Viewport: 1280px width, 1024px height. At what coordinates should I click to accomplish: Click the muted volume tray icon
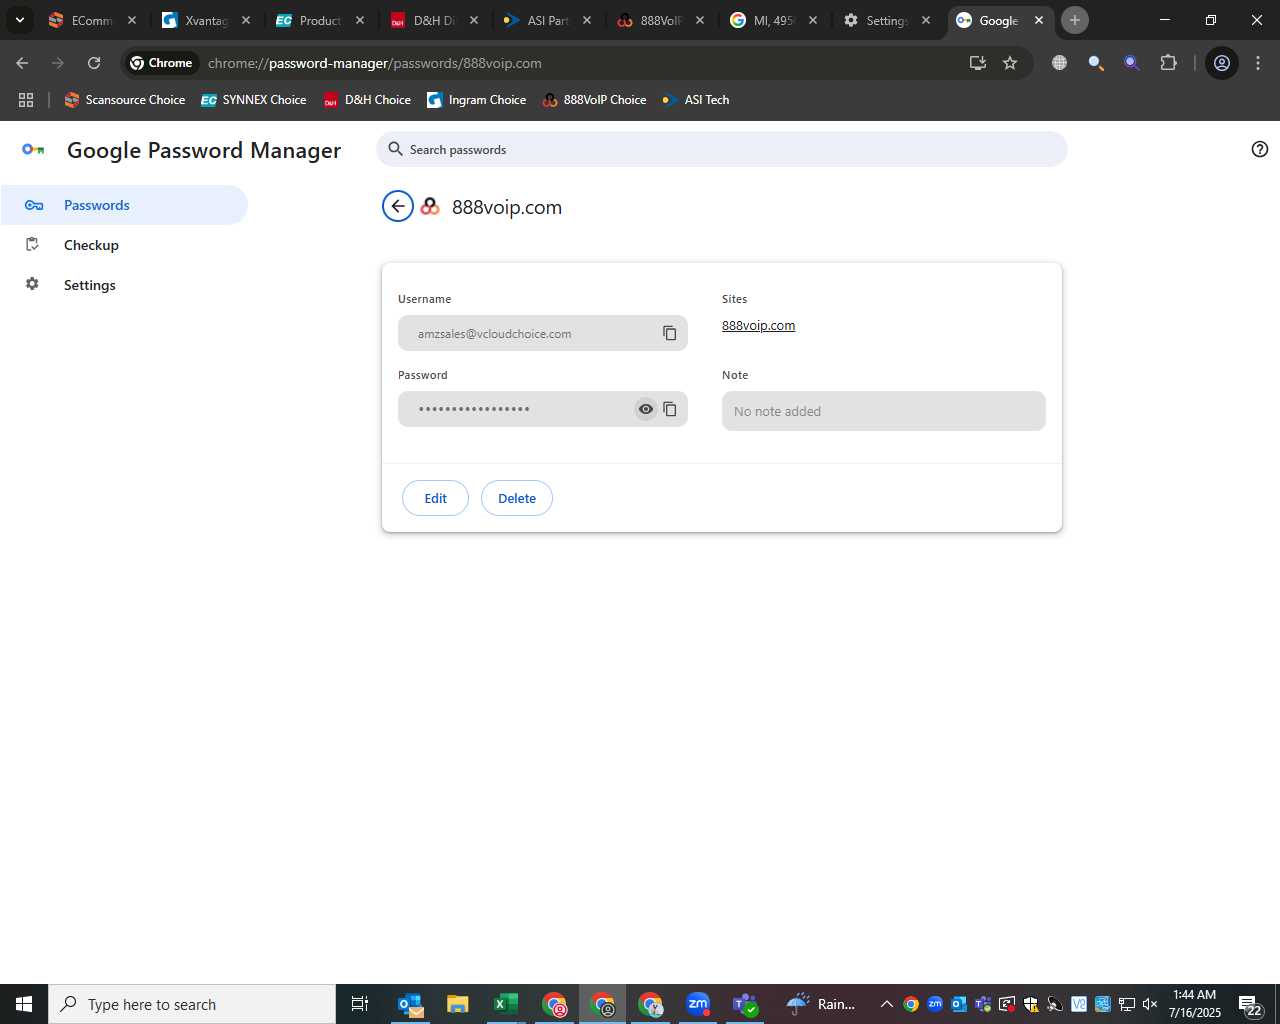point(1150,1004)
